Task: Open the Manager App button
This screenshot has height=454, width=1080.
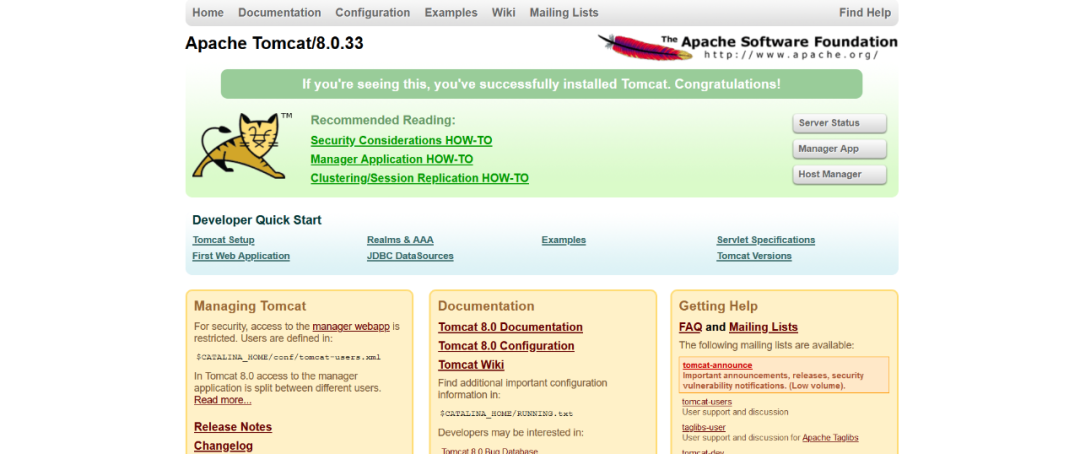Action: pyautogui.click(x=840, y=149)
